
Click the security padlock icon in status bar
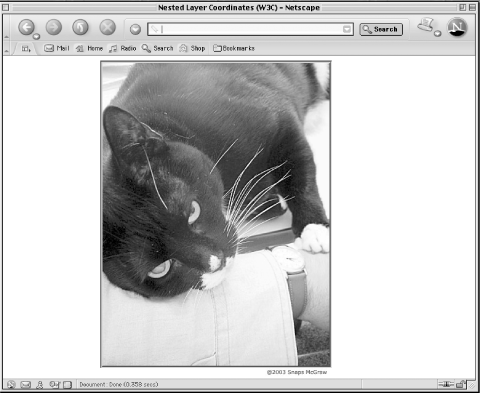pyautogui.click(x=460, y=384)
